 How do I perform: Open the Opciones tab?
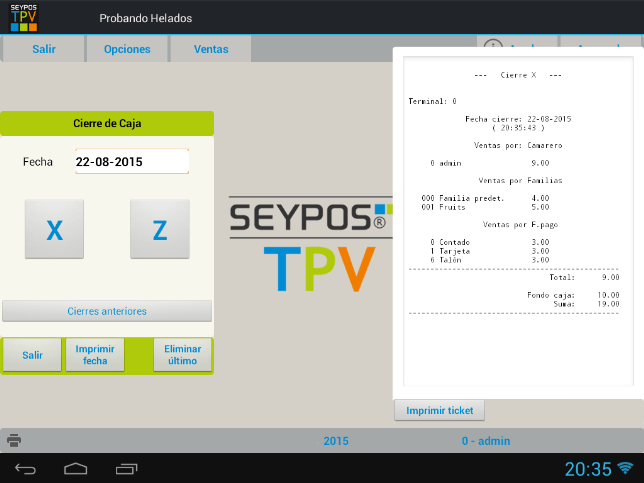tap(127, 49)
